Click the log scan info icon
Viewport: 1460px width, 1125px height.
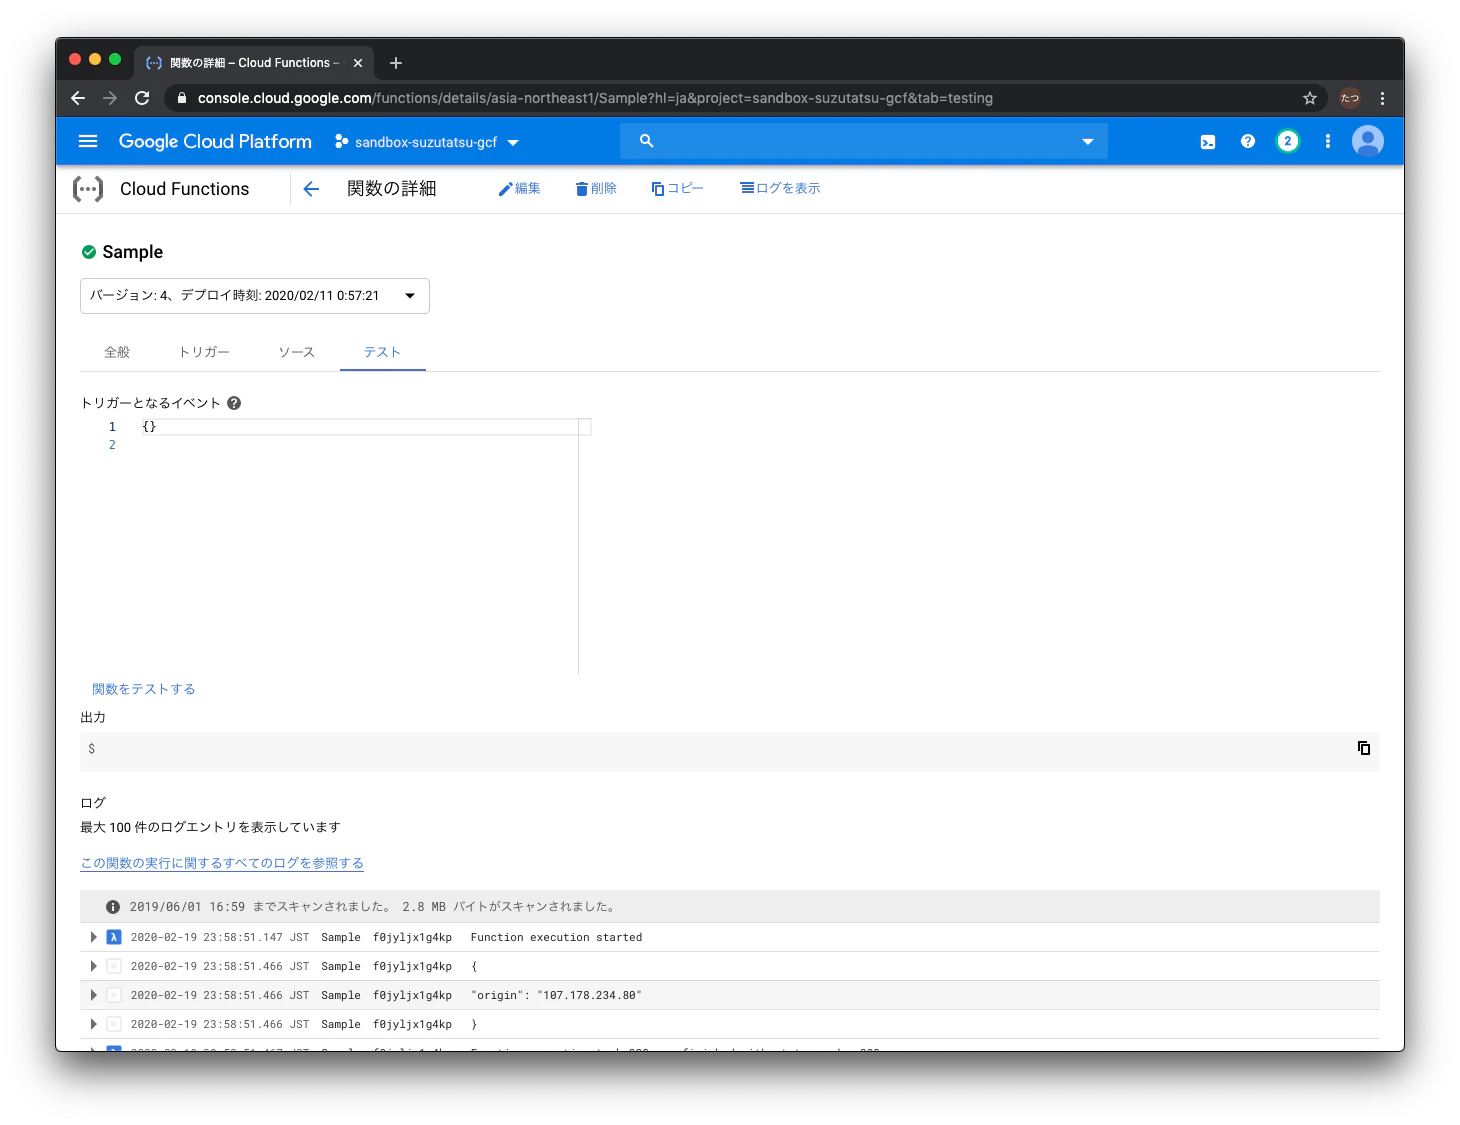[x=113, y=907]
